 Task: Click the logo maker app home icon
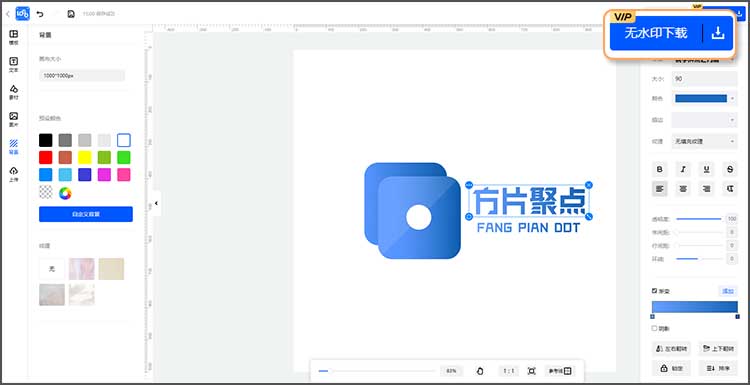click(x=22, y=13)
